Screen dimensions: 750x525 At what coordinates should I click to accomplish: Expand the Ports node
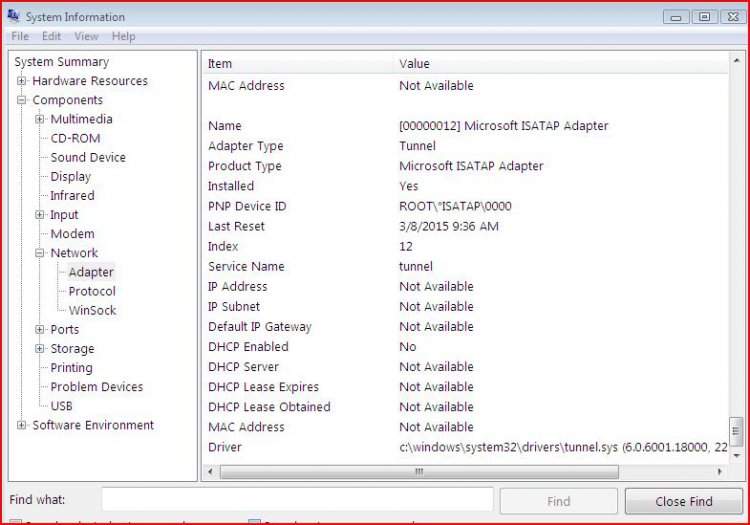(x=40, y=329)
